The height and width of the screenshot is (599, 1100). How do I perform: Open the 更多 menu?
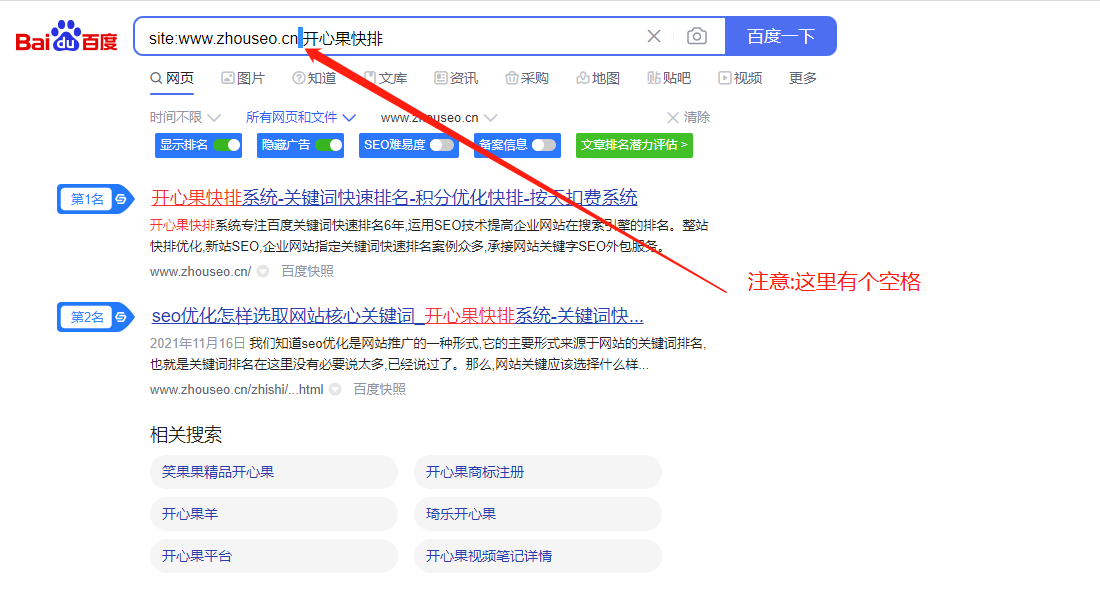click(802, 77)
